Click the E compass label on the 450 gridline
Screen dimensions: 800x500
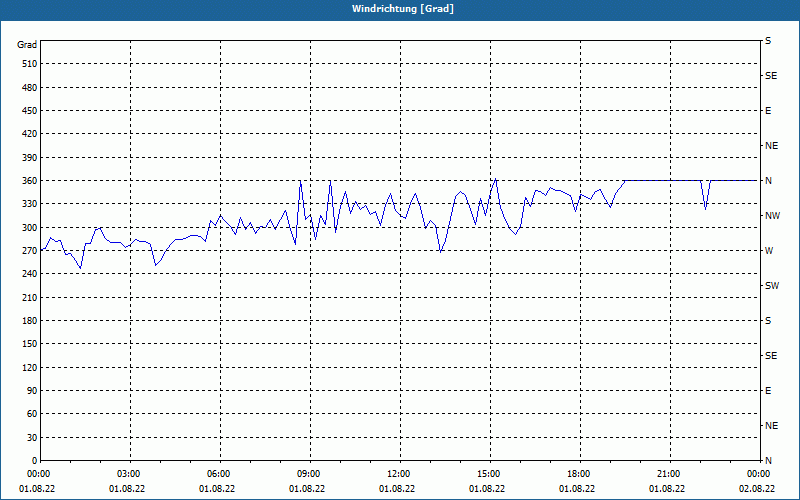coord(768,111)
